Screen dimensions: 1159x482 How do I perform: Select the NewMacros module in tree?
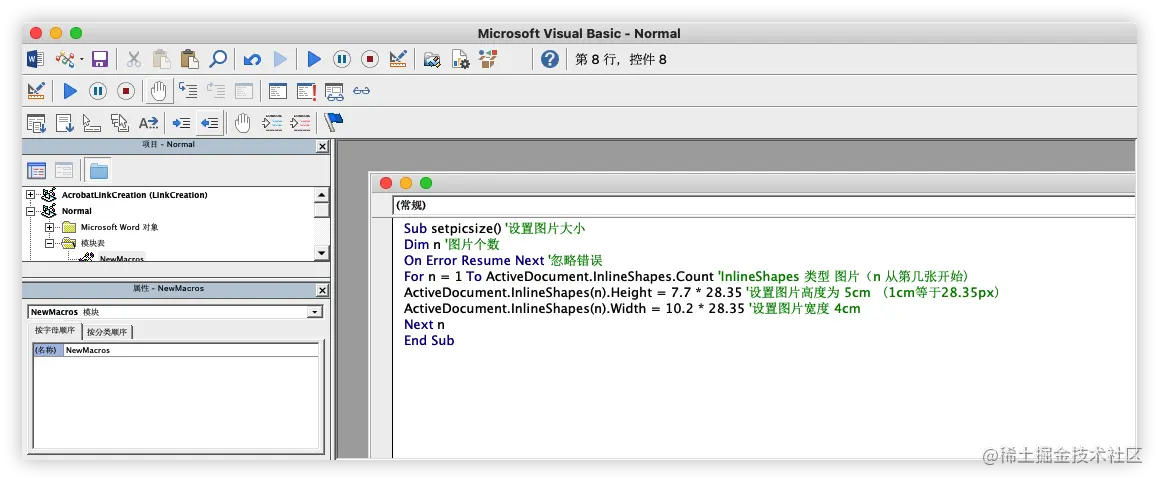121,258
